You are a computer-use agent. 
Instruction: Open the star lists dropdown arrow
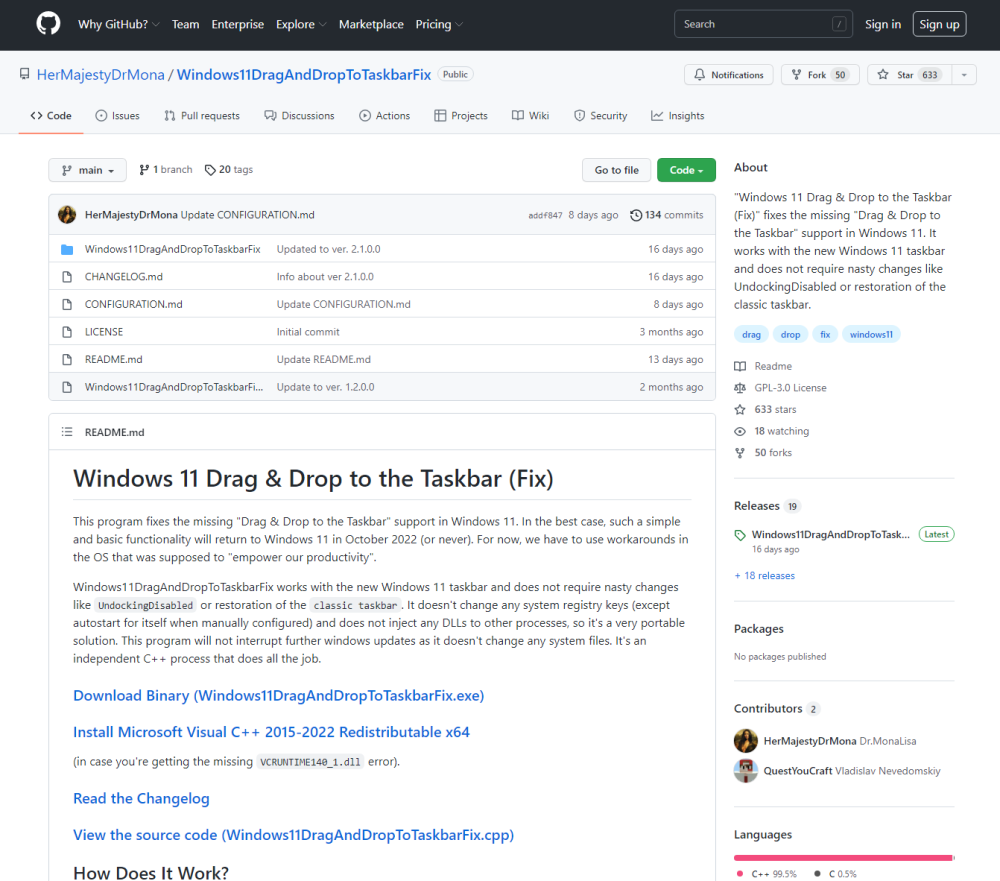(964, 75)
